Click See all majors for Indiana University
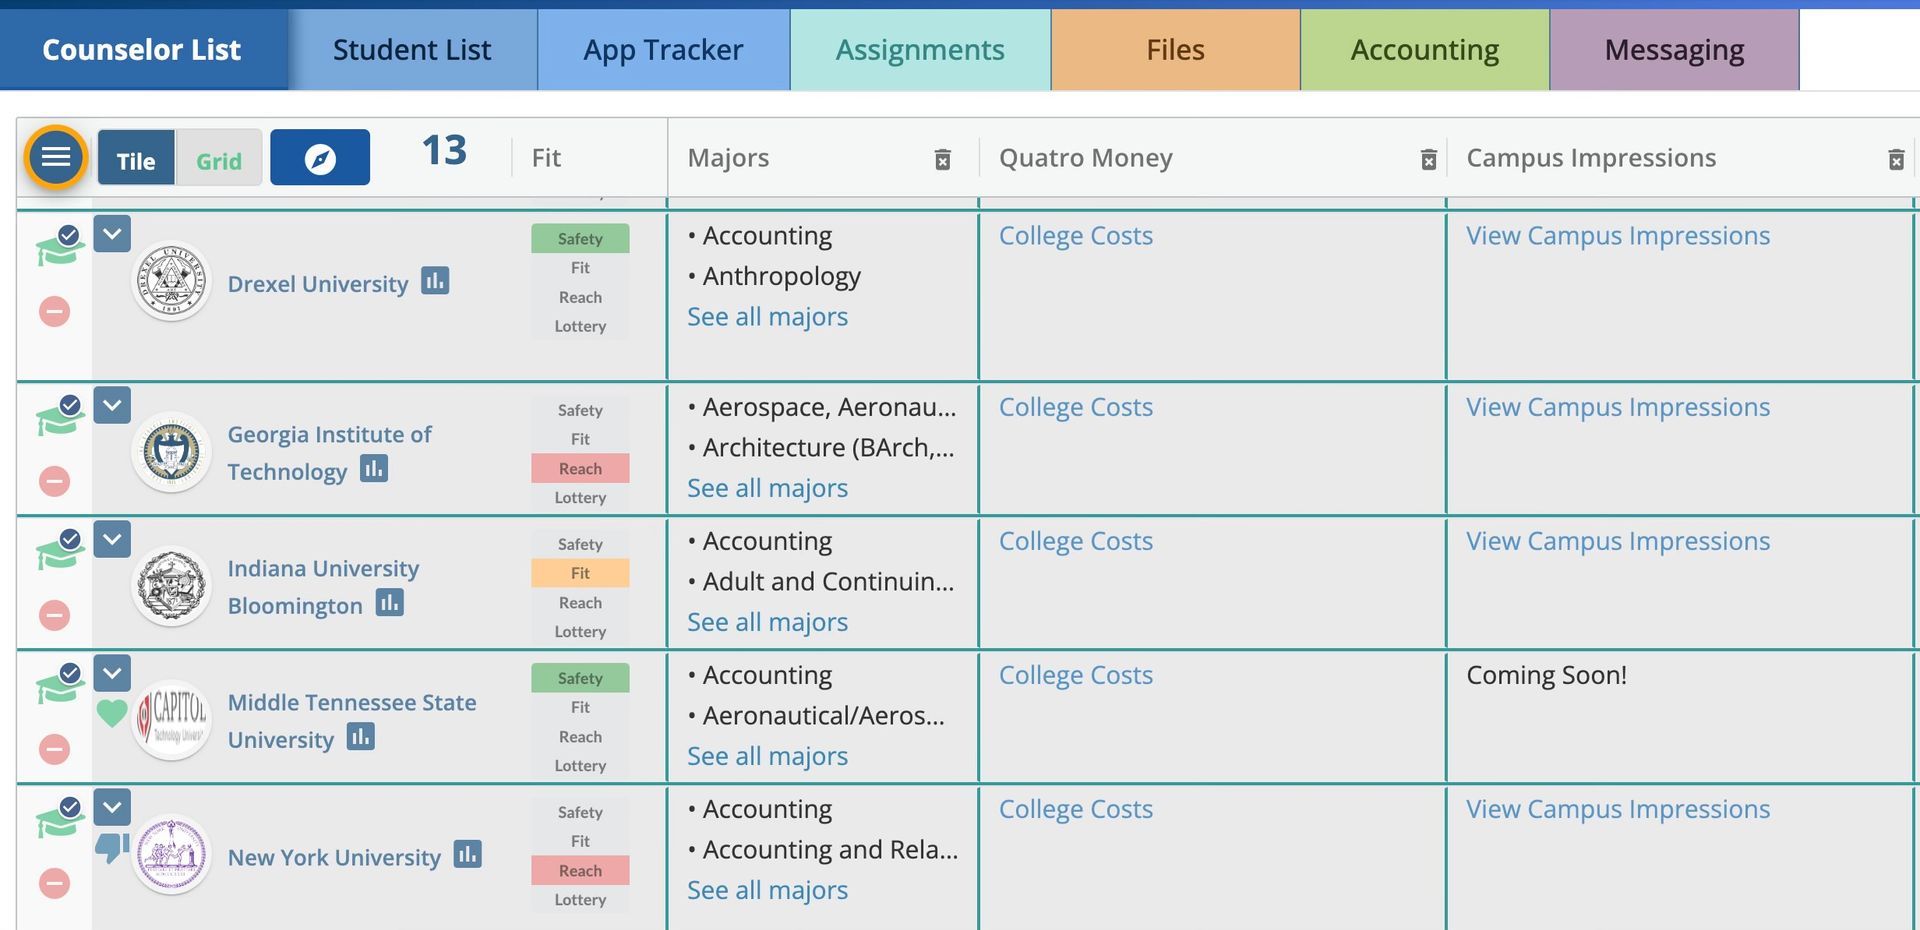Image resolution: width=1920 pixels, height=930 pixels. pos(768,622)
